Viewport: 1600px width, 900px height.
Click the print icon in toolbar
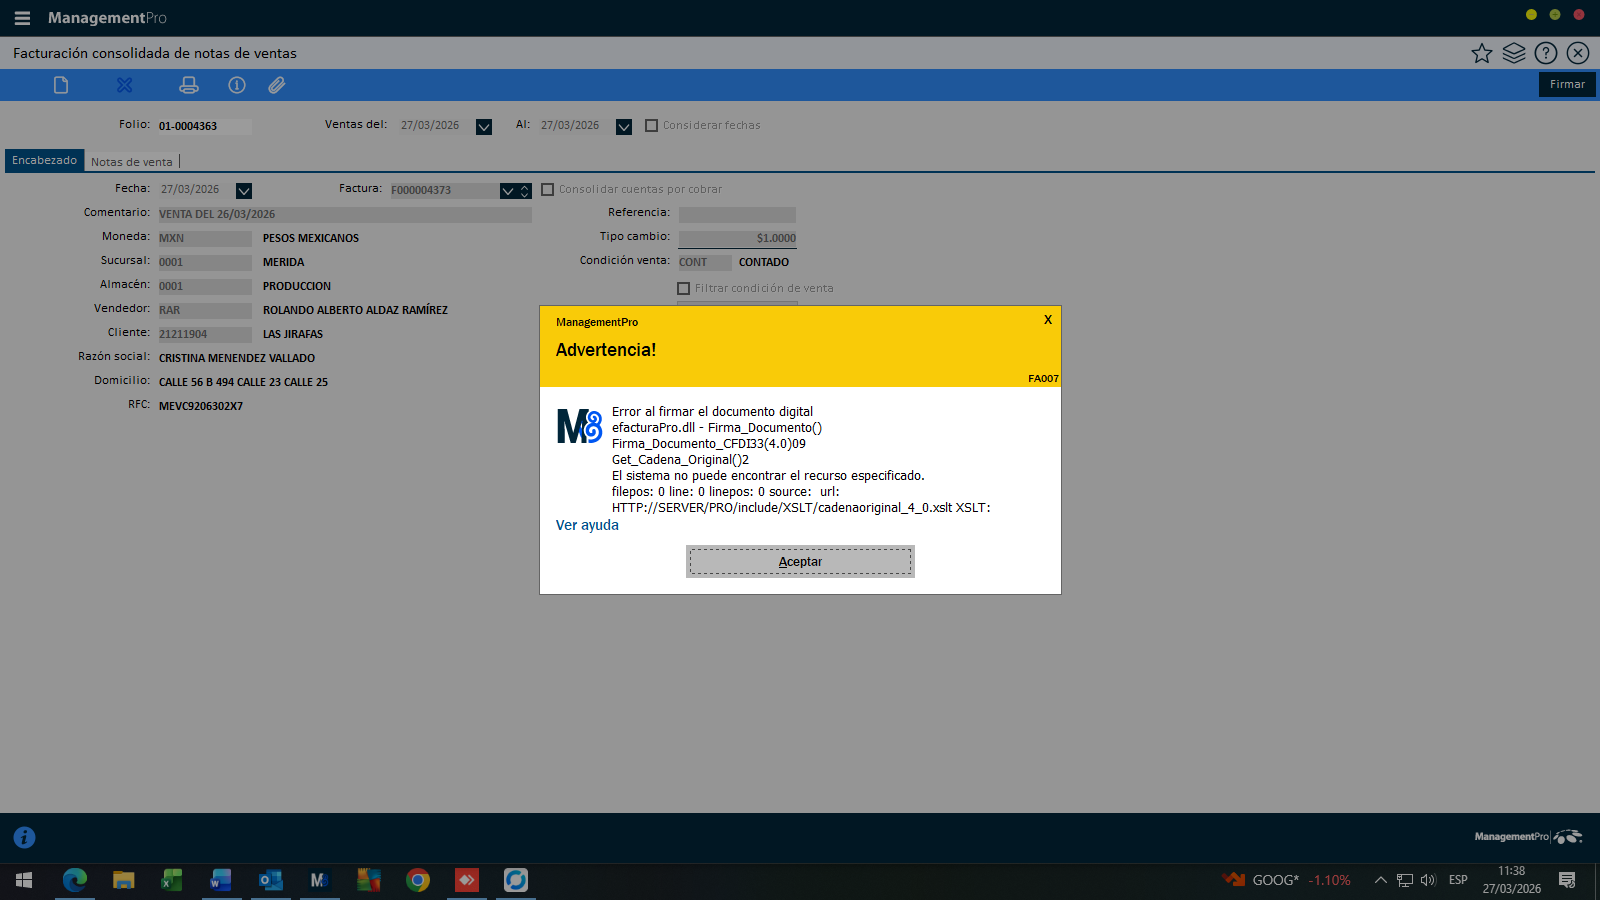[x=188, y=85]
